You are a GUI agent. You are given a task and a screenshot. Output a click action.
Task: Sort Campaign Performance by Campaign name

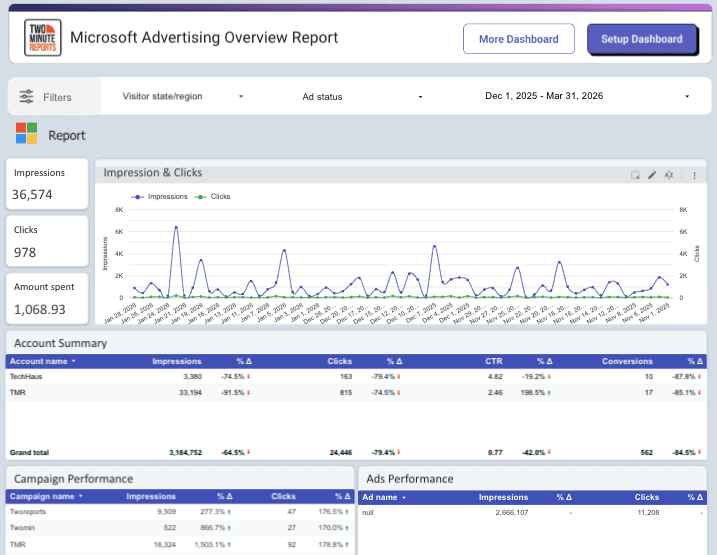[x=46, y=496]
